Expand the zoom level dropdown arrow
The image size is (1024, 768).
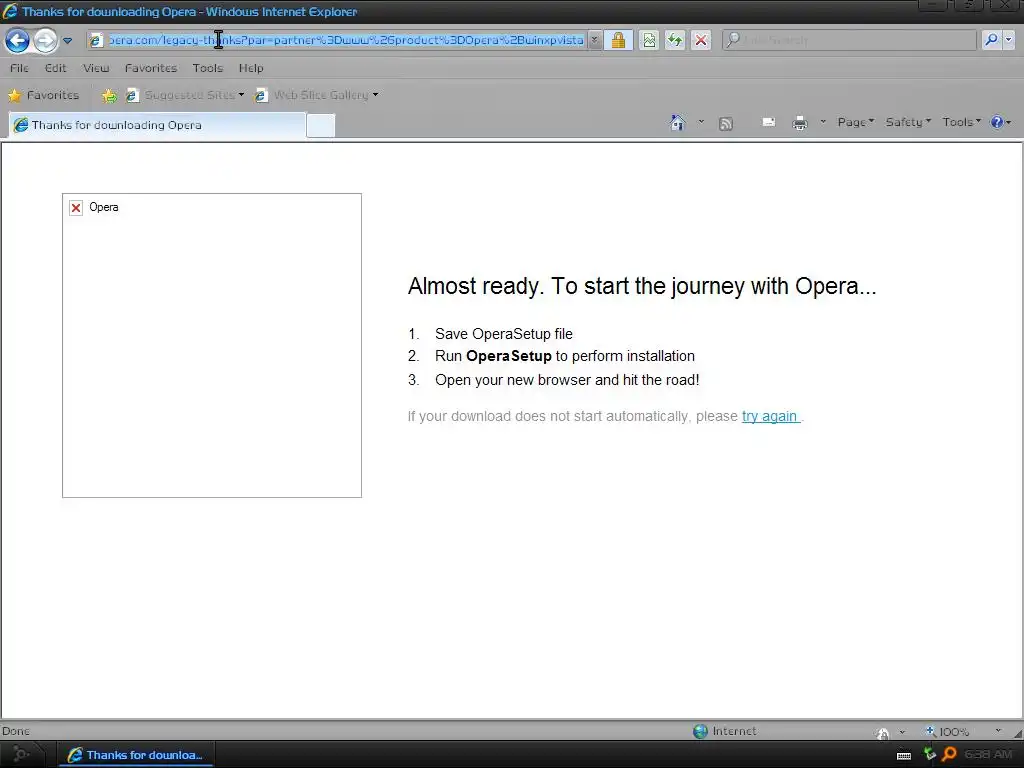(998, 731)
